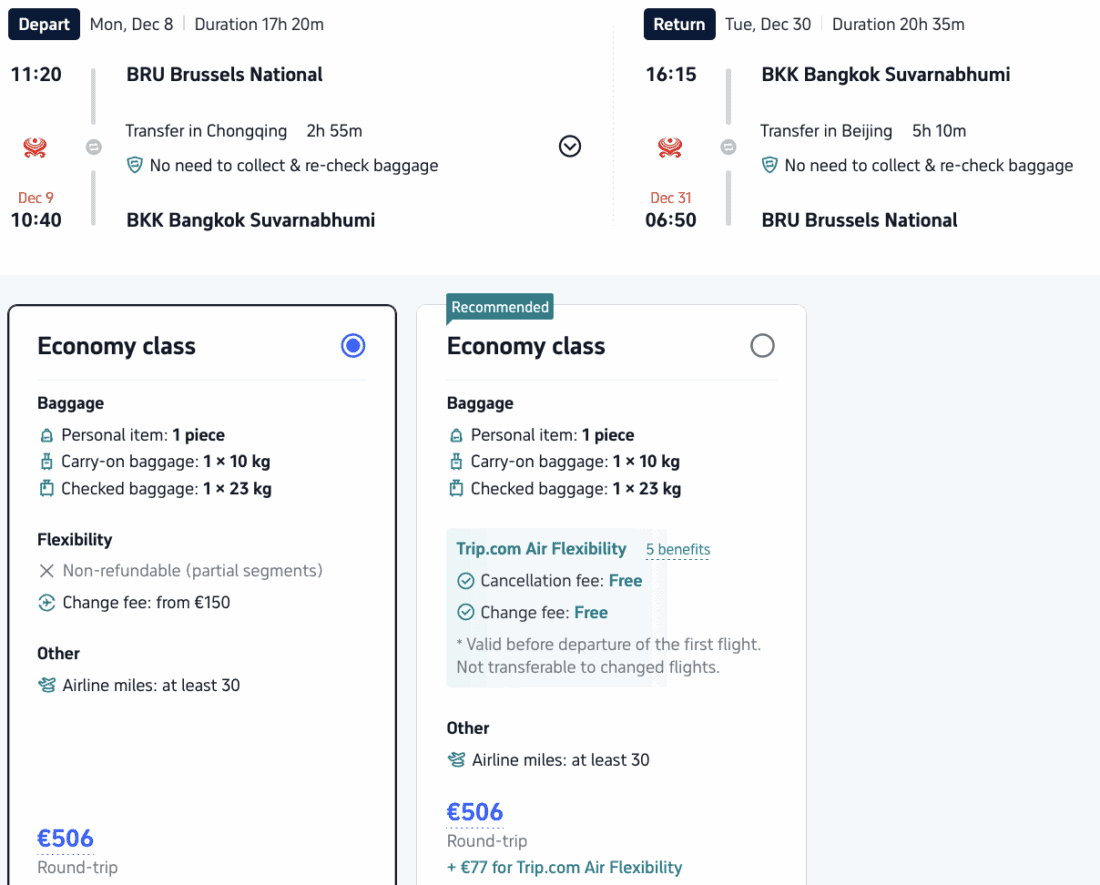Select the Recommended Economy class radio button
This screenshot has height=885, width=1100.
point(762,346)
